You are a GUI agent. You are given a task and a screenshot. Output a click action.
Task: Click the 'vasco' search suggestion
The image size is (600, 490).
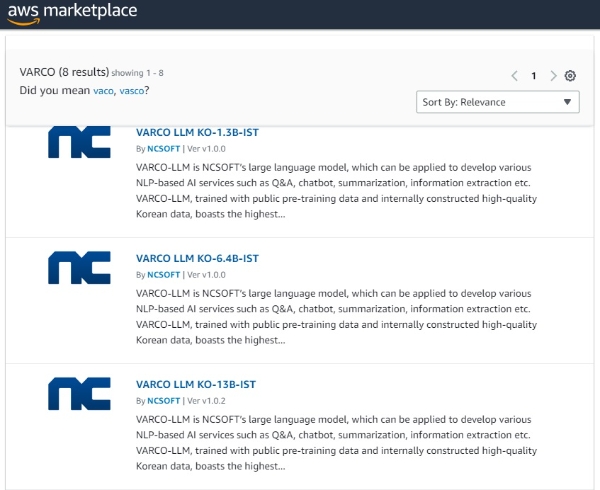[x=132, y=91]
